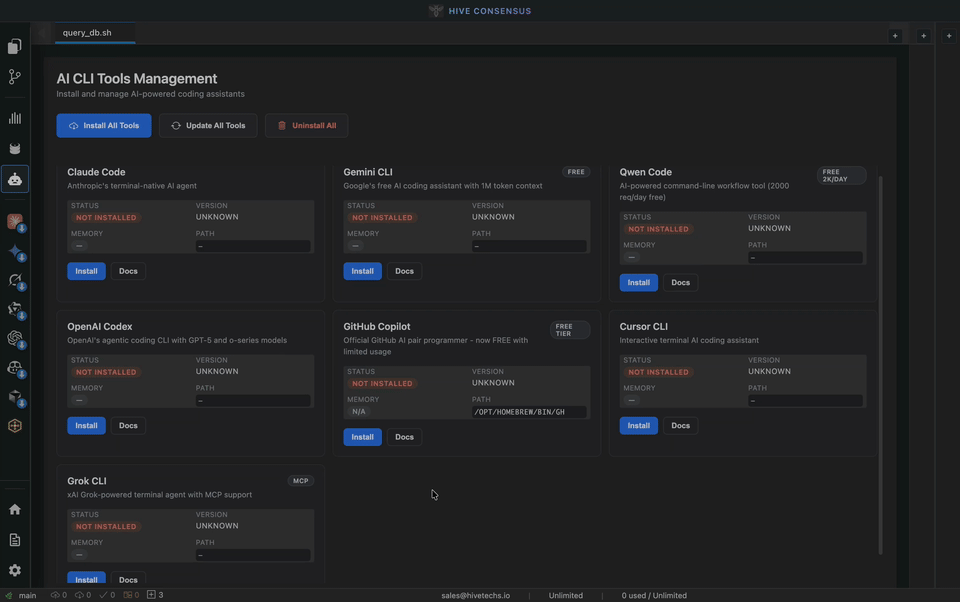
Task: Open the analytics bar chart icon
Action: pos(15,118)
